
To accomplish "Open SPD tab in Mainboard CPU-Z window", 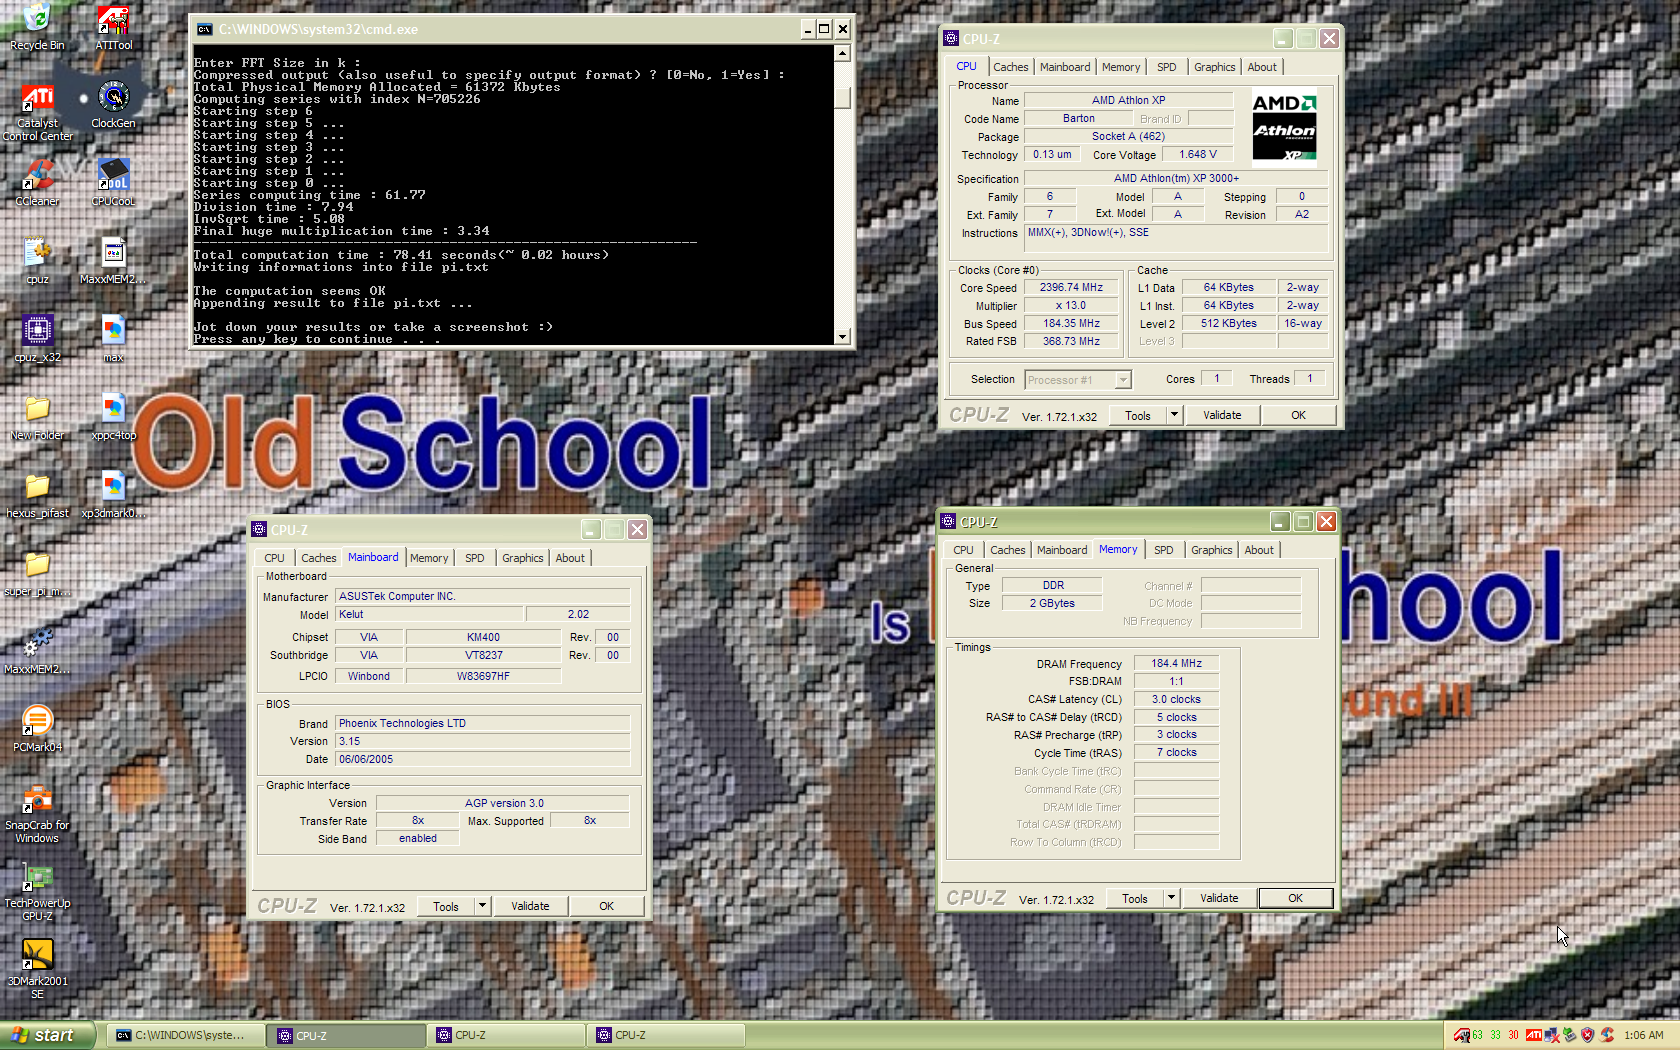I will point(474,558).
